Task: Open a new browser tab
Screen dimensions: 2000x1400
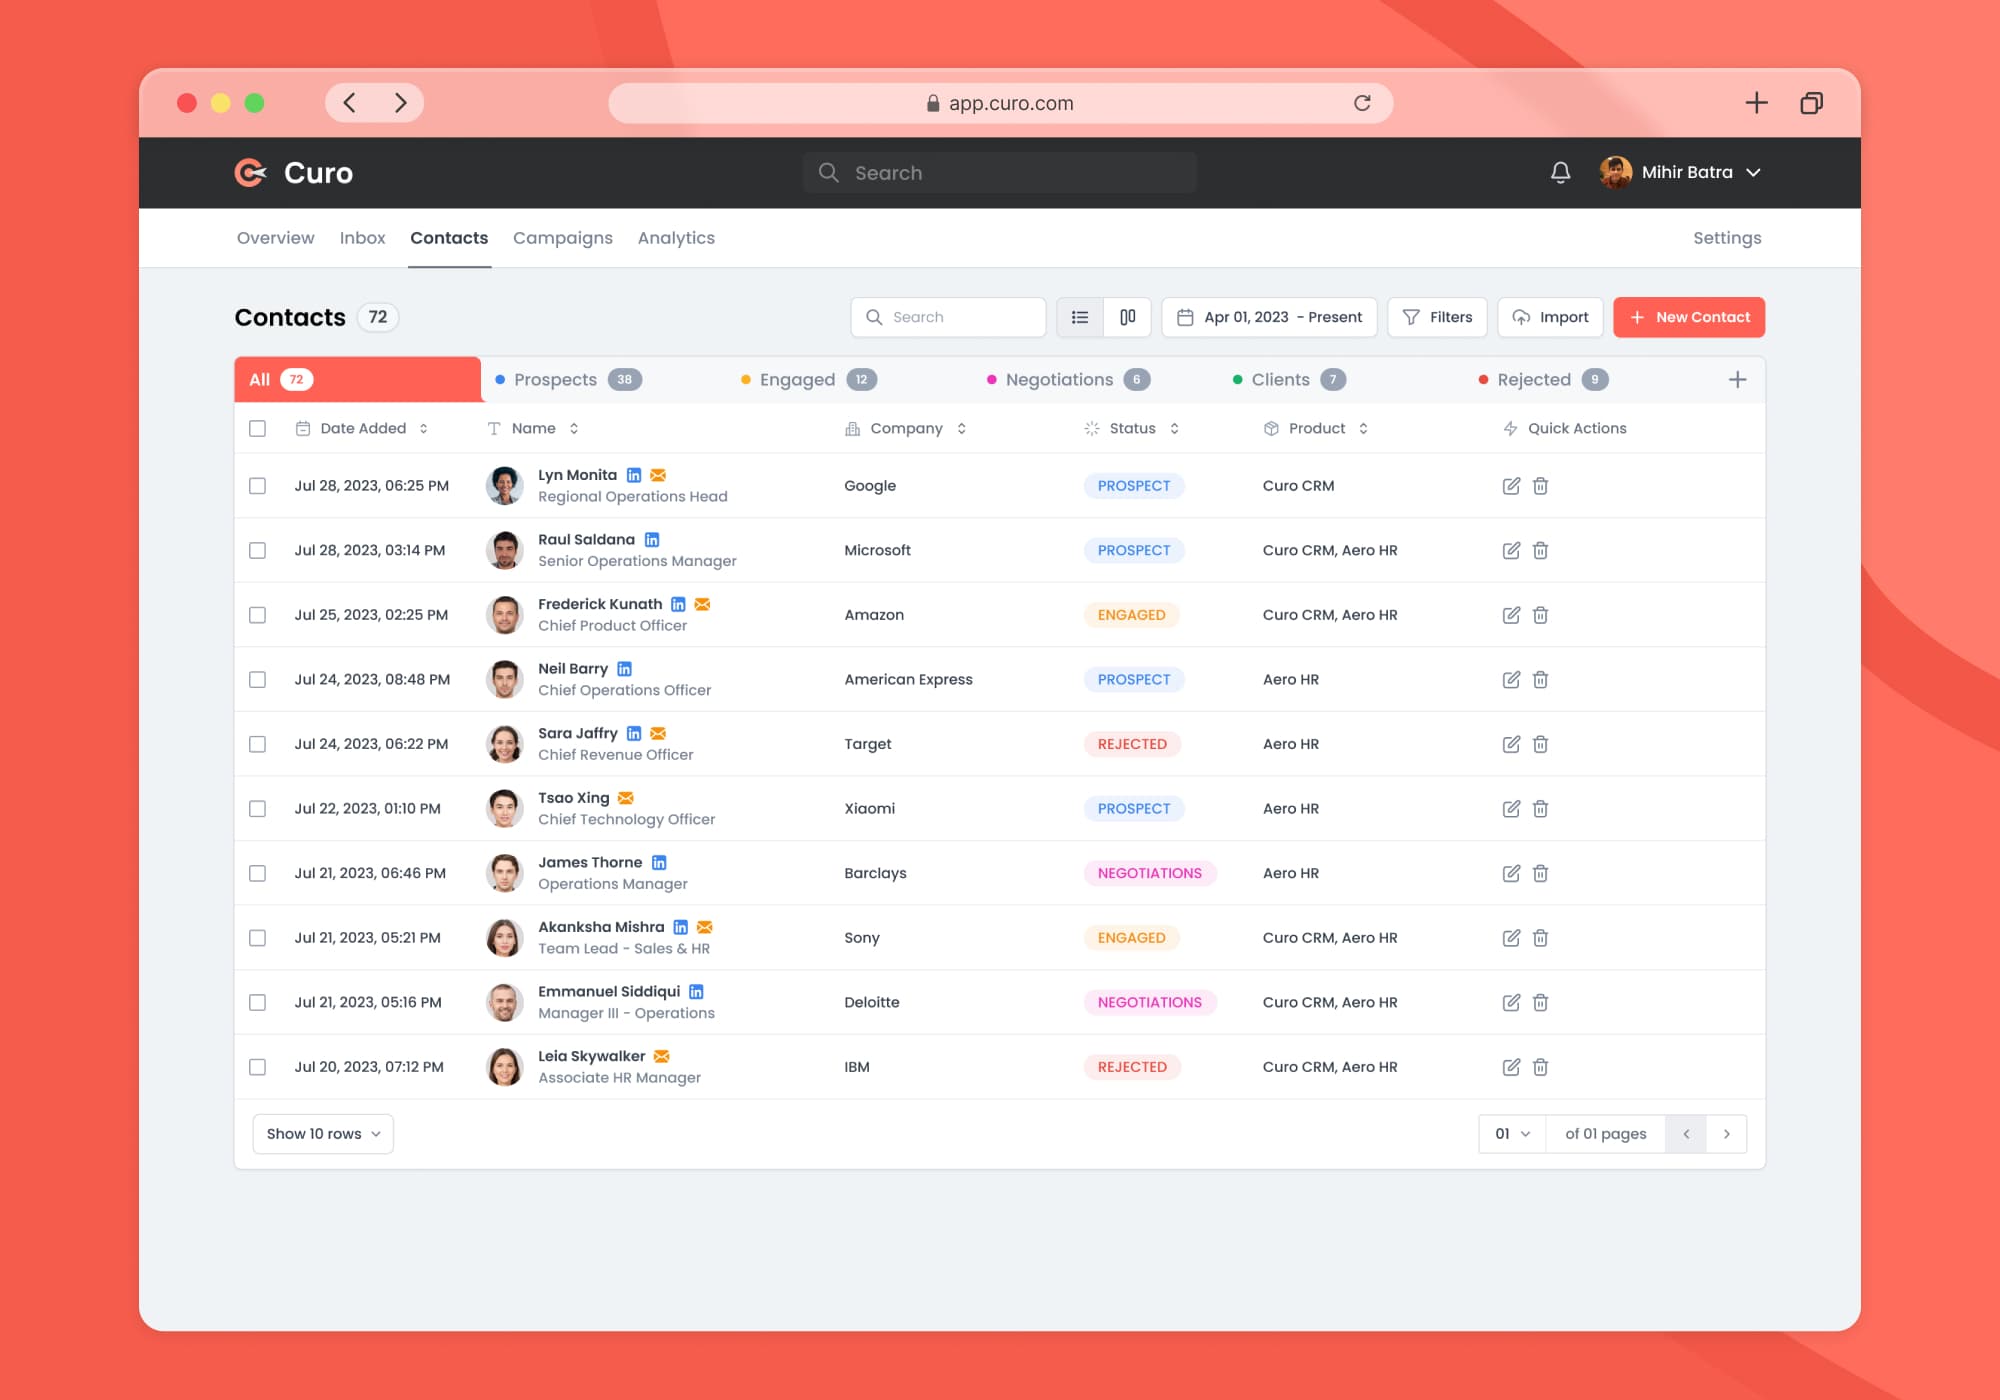Action: coord(1756,102)
